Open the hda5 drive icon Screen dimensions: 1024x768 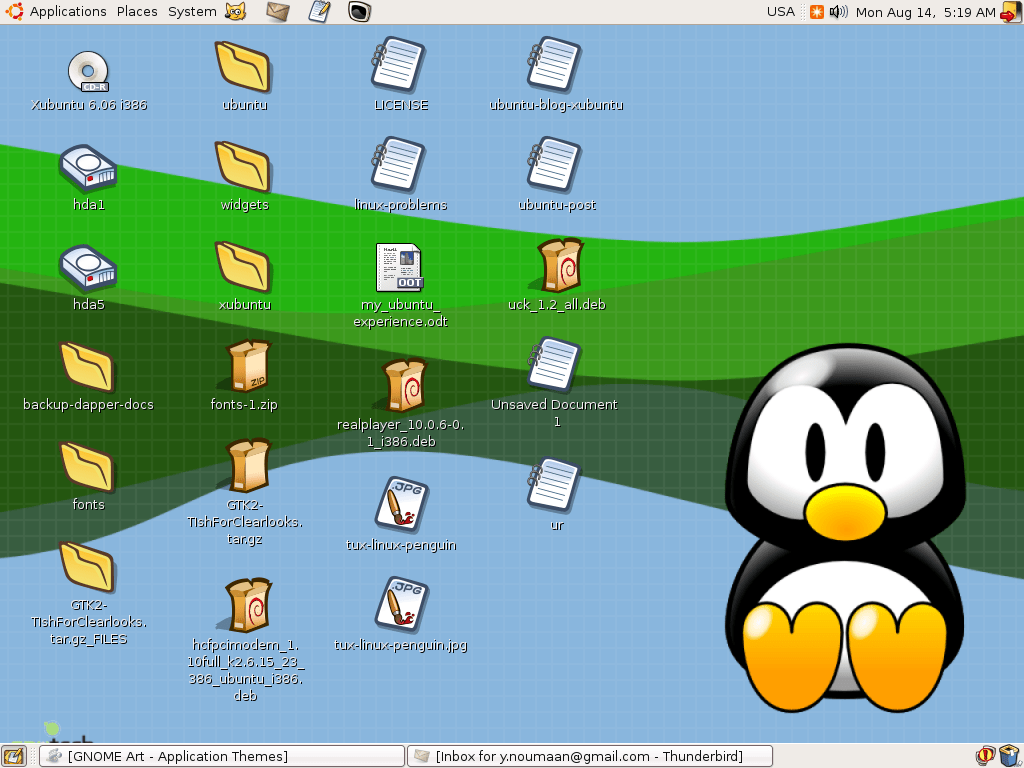[x=88, y=266]
